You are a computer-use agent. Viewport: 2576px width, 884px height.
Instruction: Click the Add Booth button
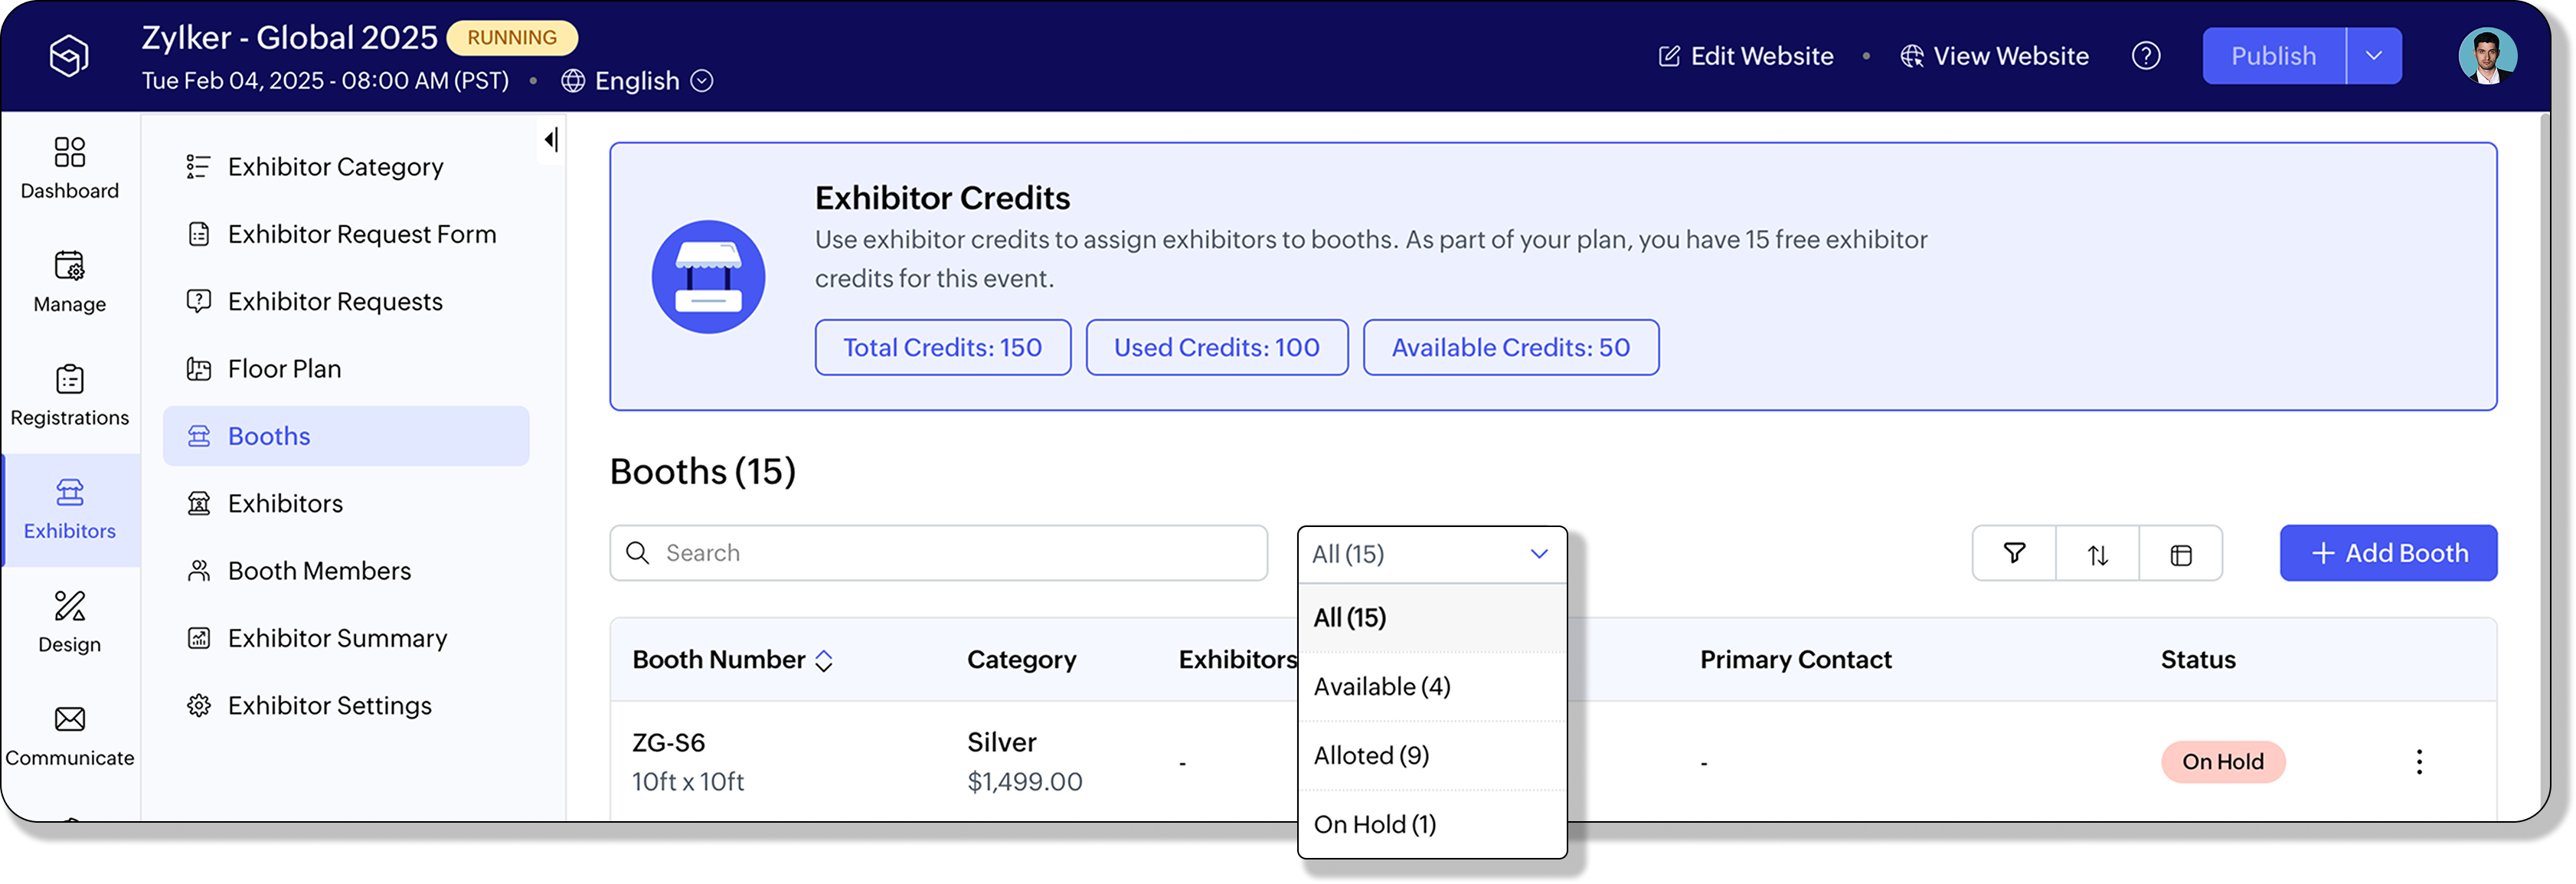pyautogui.click(x=2388, y=553)
